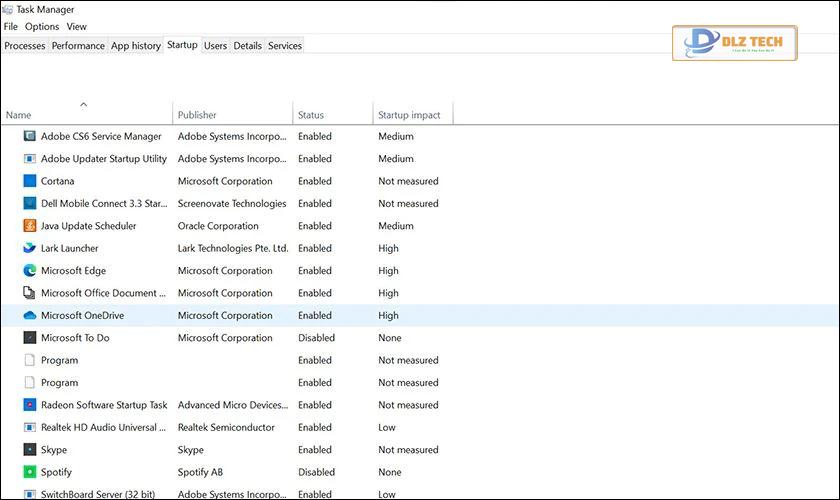Click the Cortana blue square icon
Screen dimensions: 840x500
tap(29, 181)
